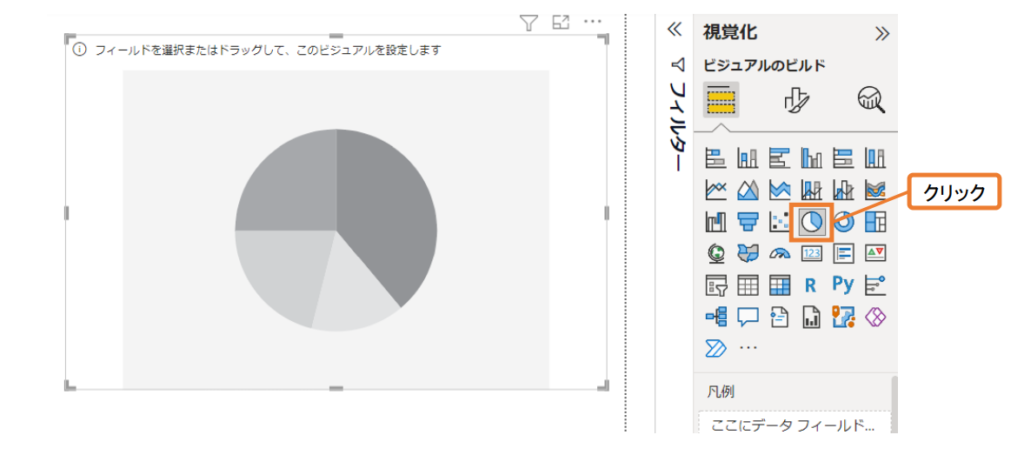Image resolution: width=1024 pixels, height=455 pixels.
Task: Select the KPI visual
Action: coord(875,253)
